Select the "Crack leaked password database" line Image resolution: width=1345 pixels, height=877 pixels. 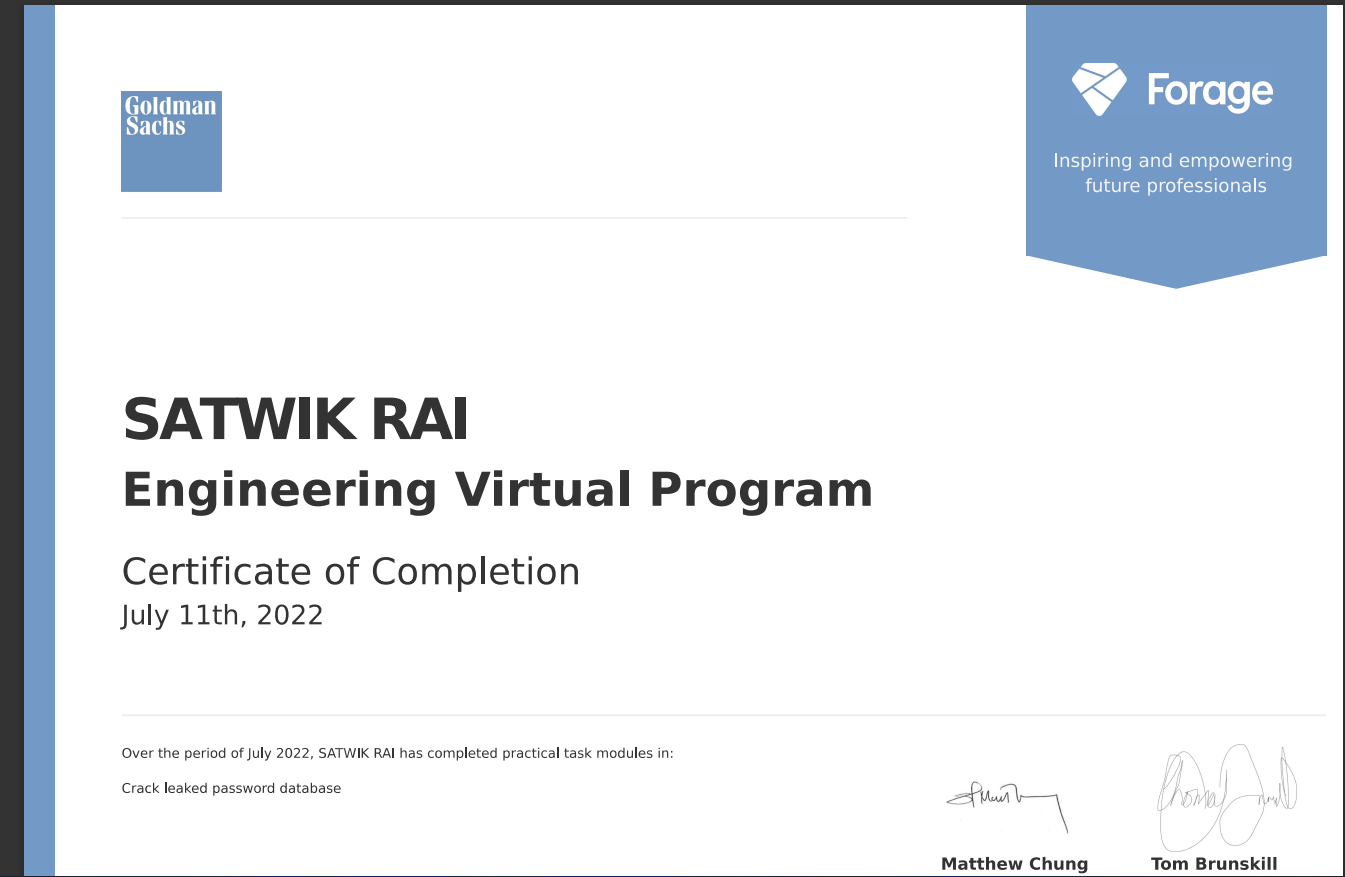click(x=231, y=789)
